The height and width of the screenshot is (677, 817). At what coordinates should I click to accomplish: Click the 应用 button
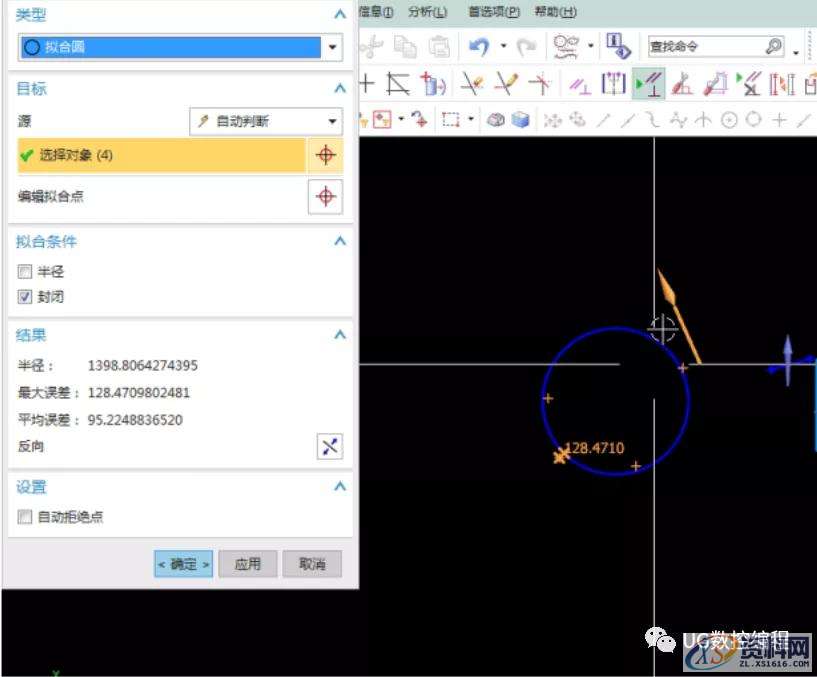click(247, 563)
